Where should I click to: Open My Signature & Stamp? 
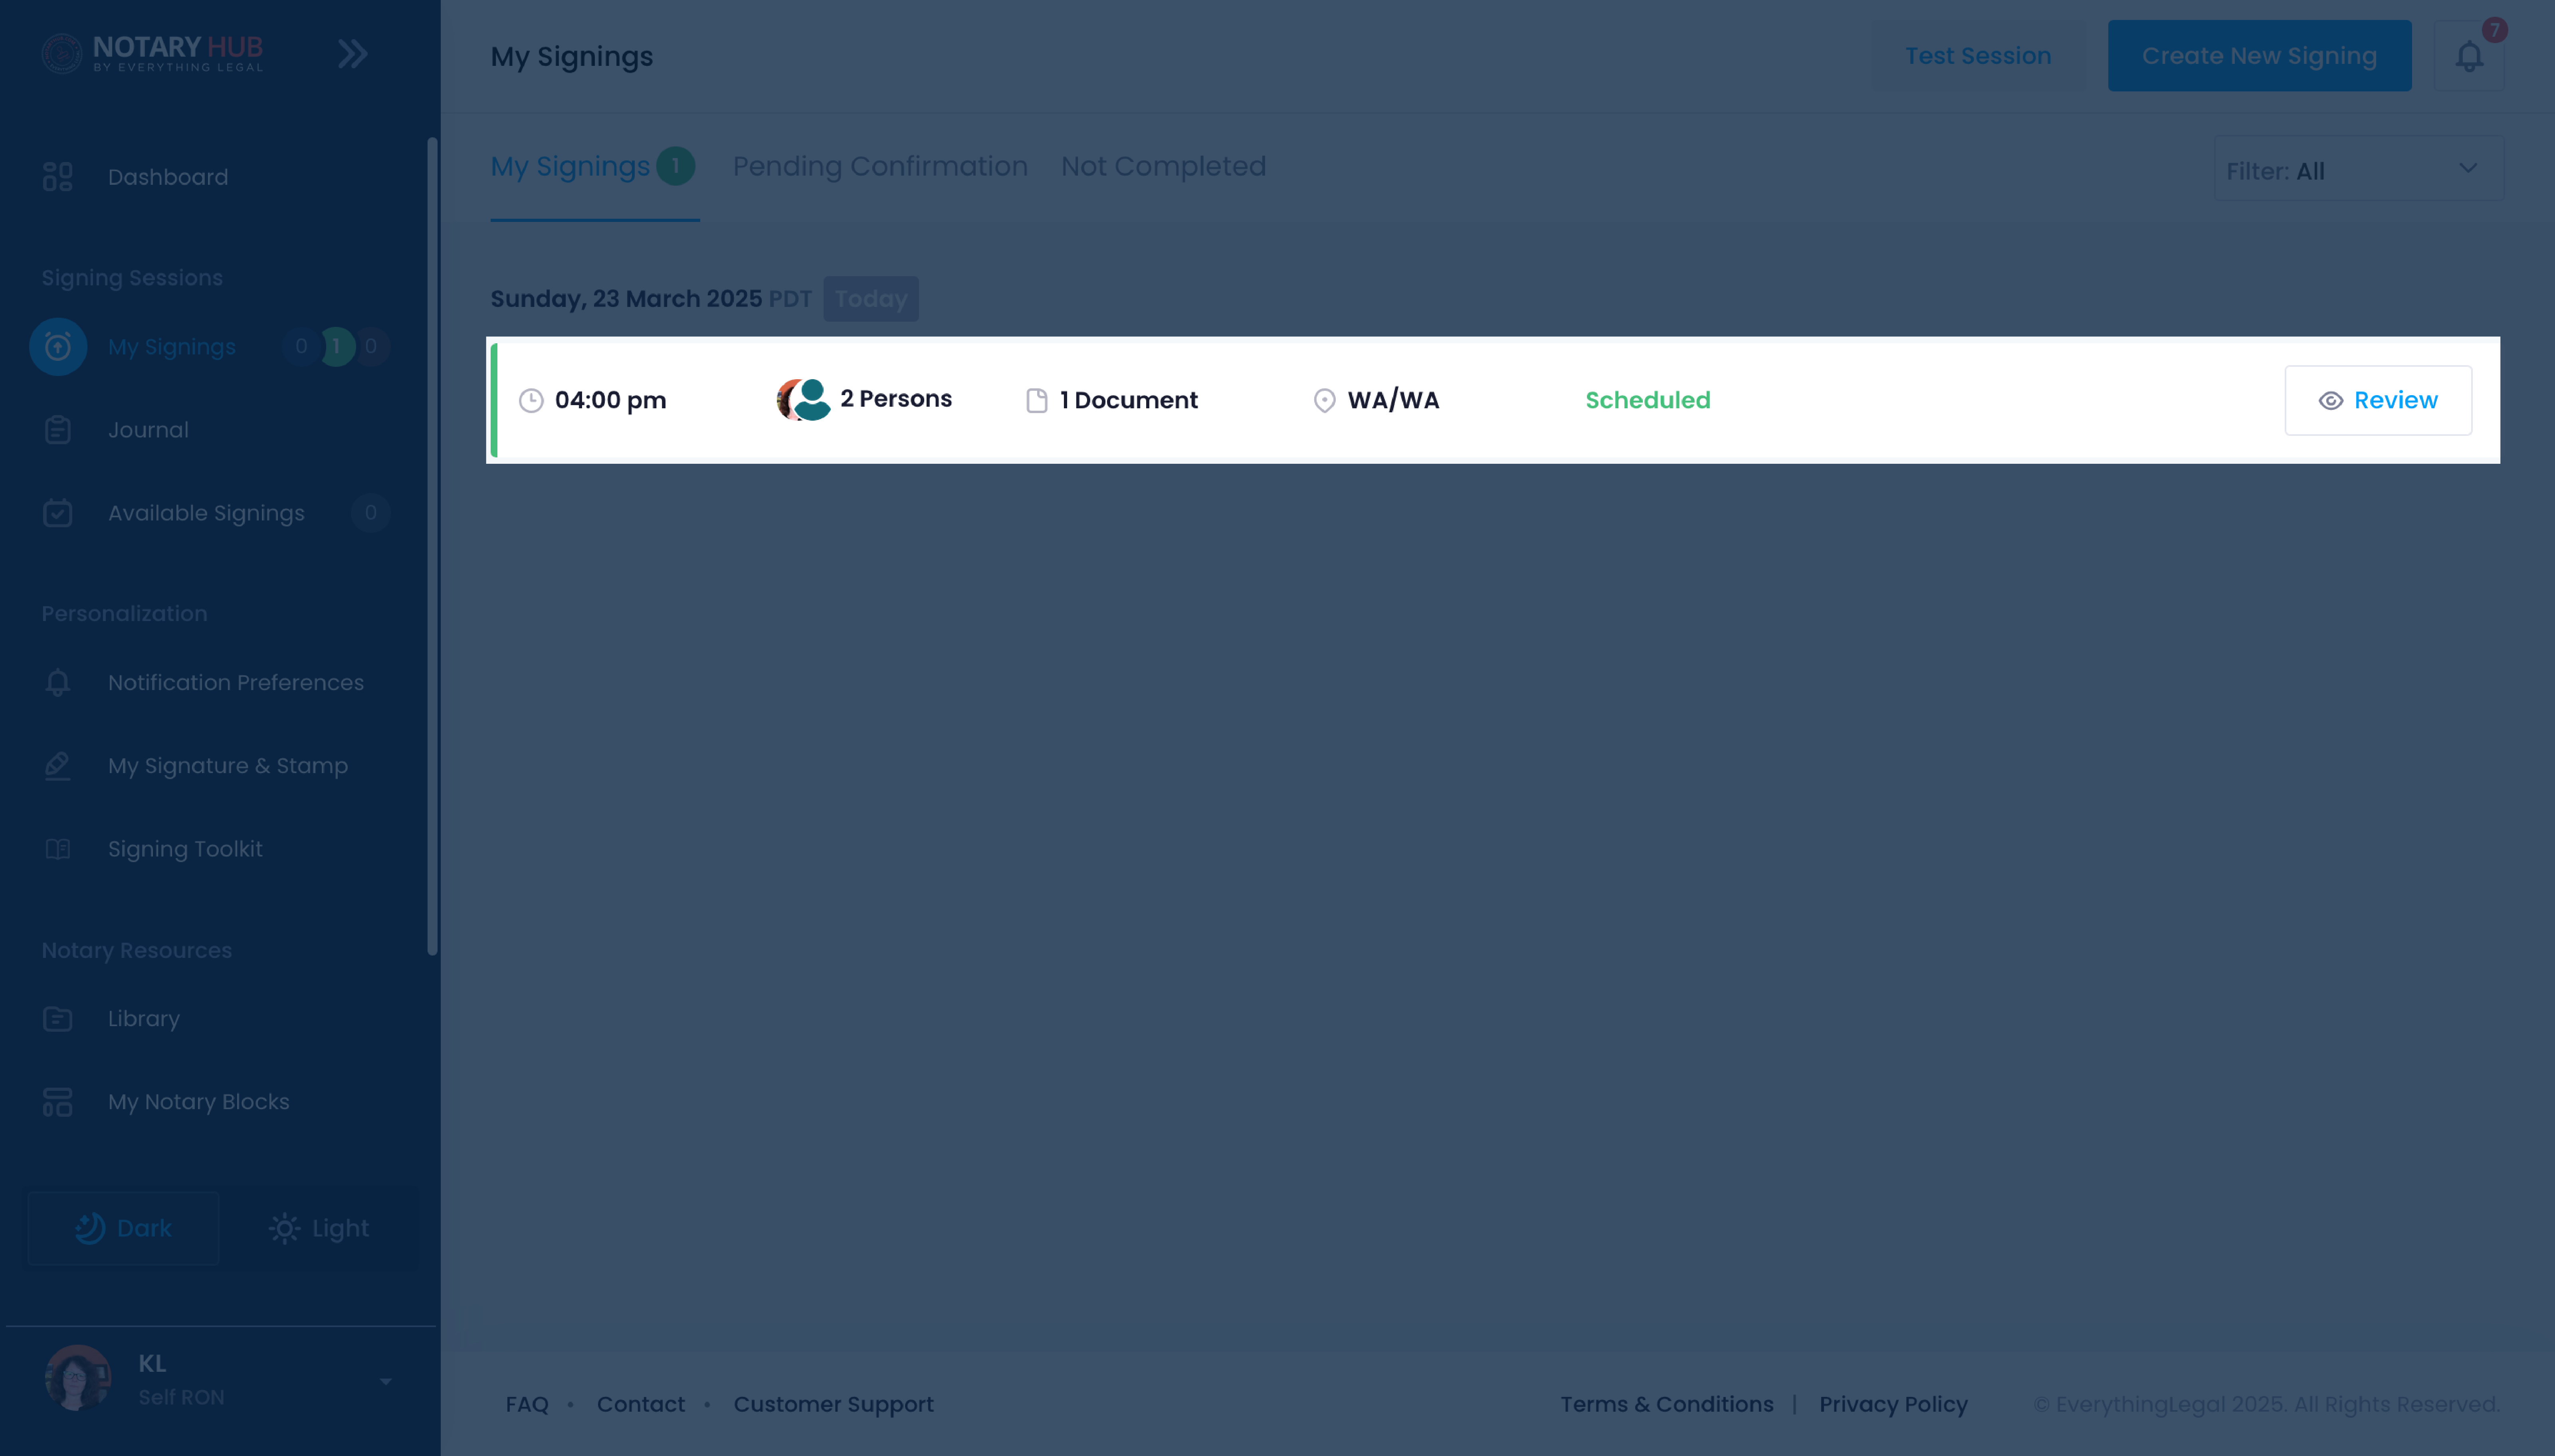228,766
